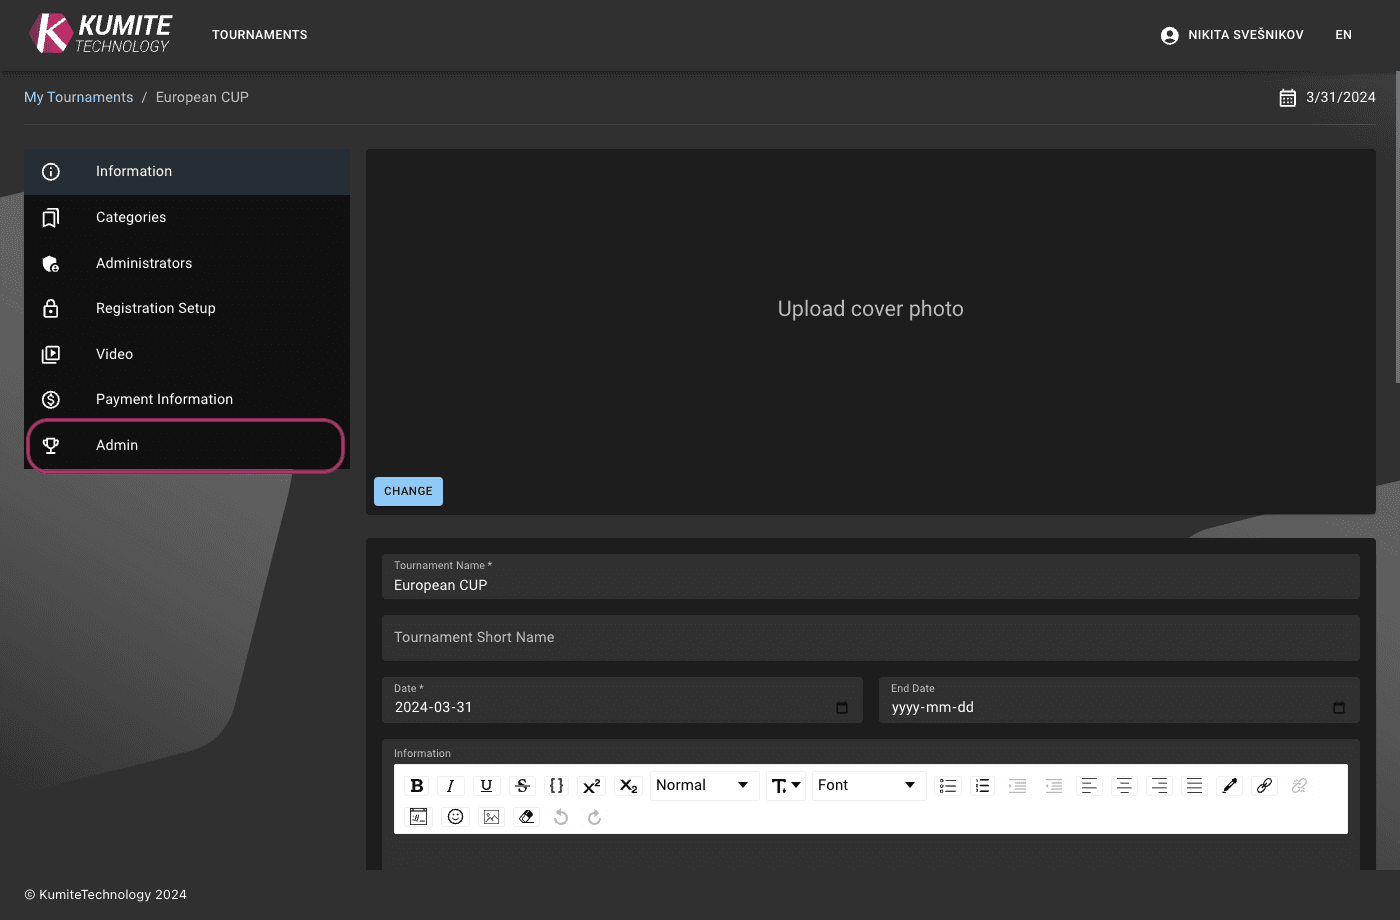
Task: Clear formatting with the eraser tool
Action: click(x=527, y=816)
